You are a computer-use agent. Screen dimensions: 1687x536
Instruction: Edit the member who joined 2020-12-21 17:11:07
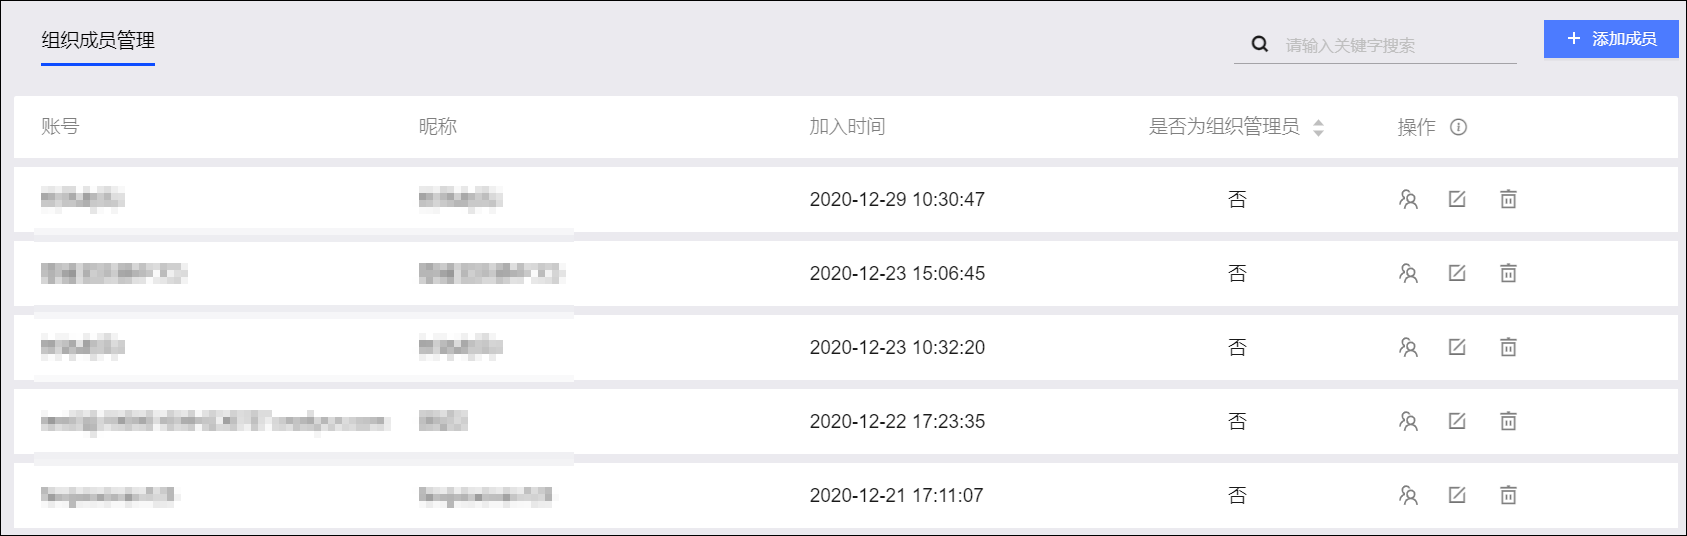coord(1457,495)
